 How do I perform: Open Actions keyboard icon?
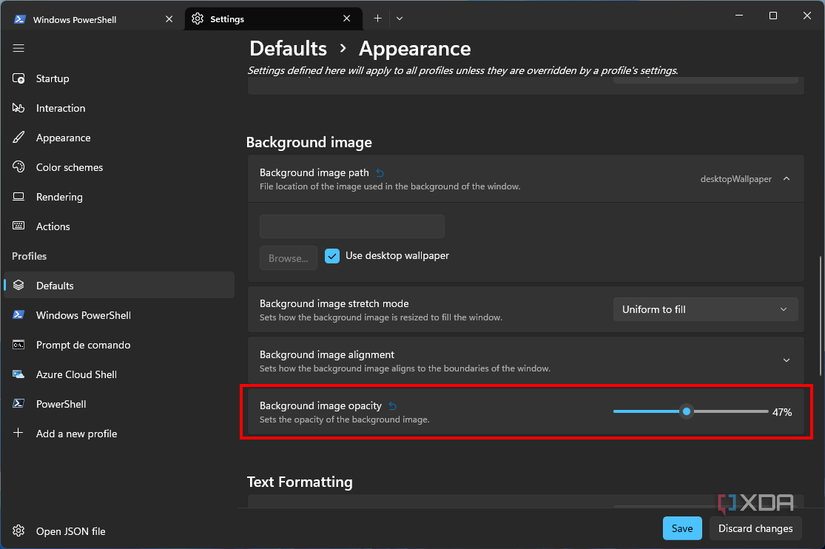pos(18,227)
